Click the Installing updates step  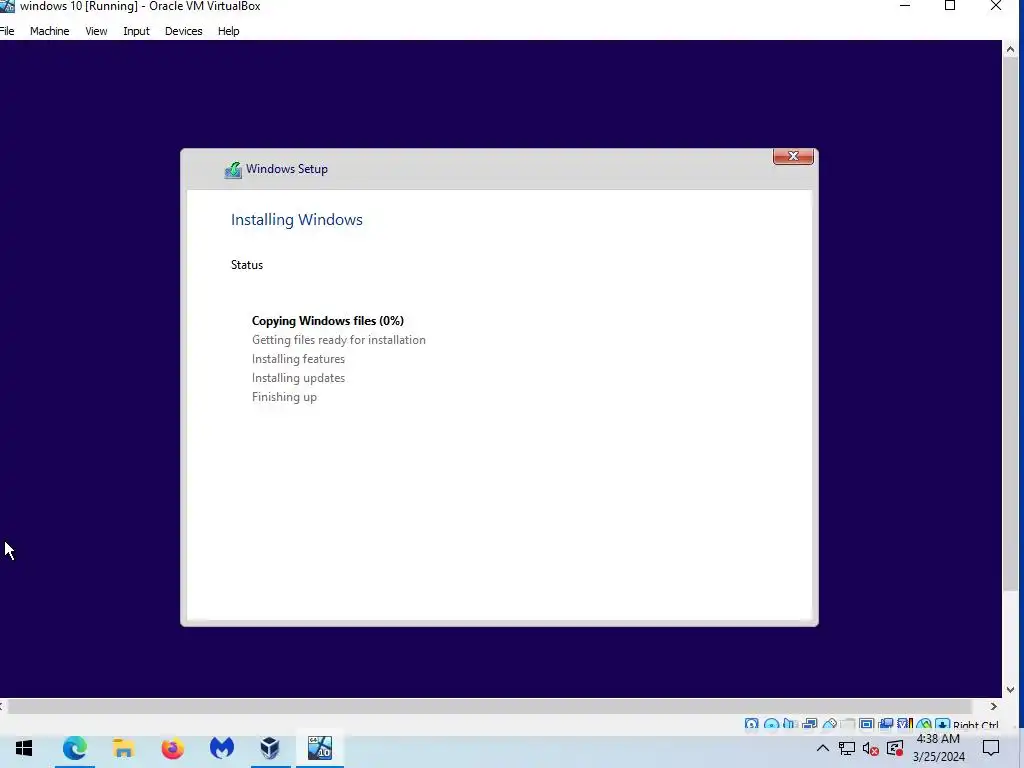tap(298, 377)
